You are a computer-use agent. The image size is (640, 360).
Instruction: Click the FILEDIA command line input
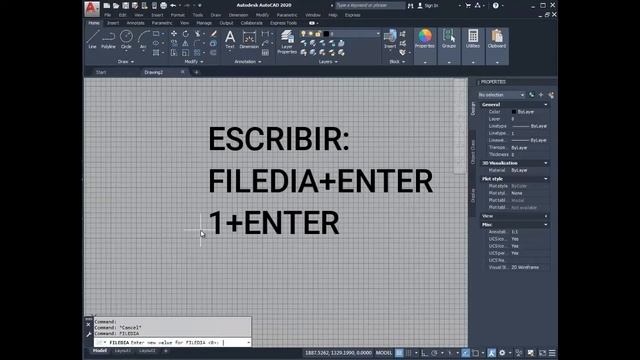click(x=173, y=342)
